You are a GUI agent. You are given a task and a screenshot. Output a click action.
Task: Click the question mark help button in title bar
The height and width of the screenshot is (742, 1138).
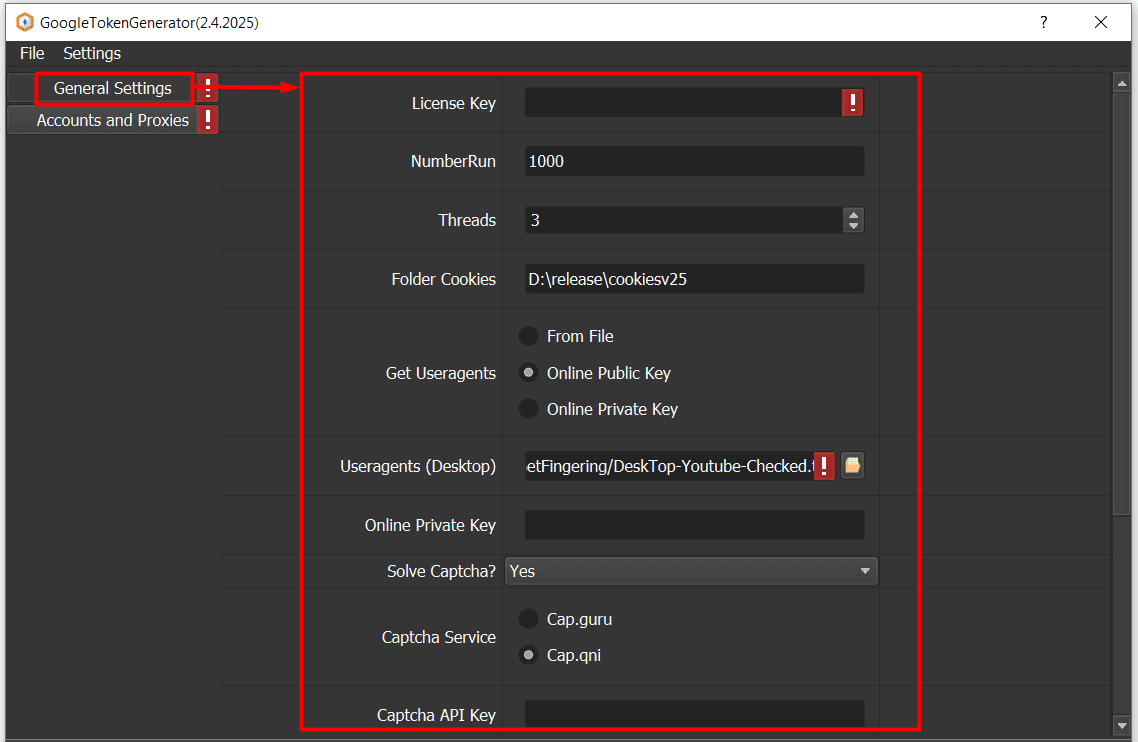tap(1044, 23)
